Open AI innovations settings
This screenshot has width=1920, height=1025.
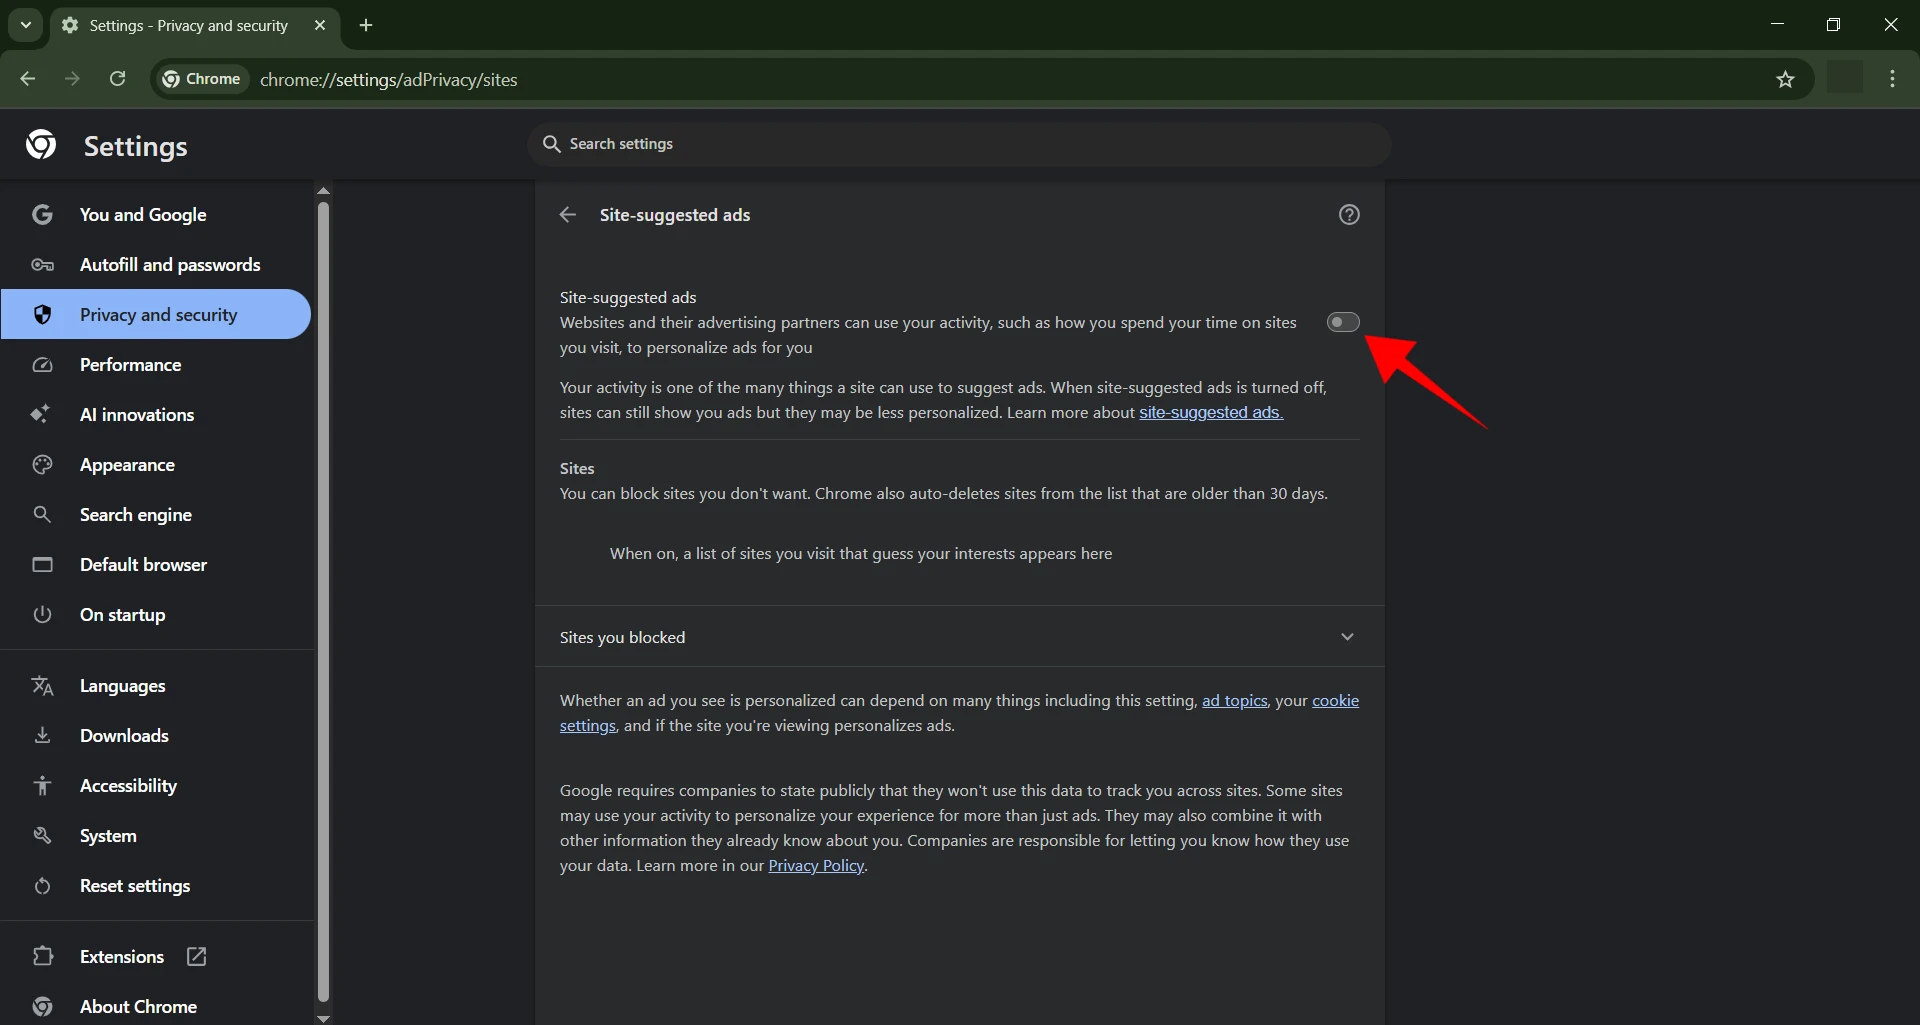pos(157,415)
